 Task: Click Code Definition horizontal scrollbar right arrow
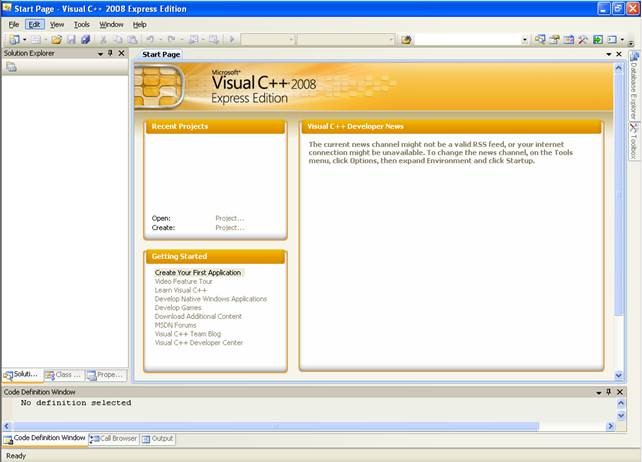(x=610, y=426)
